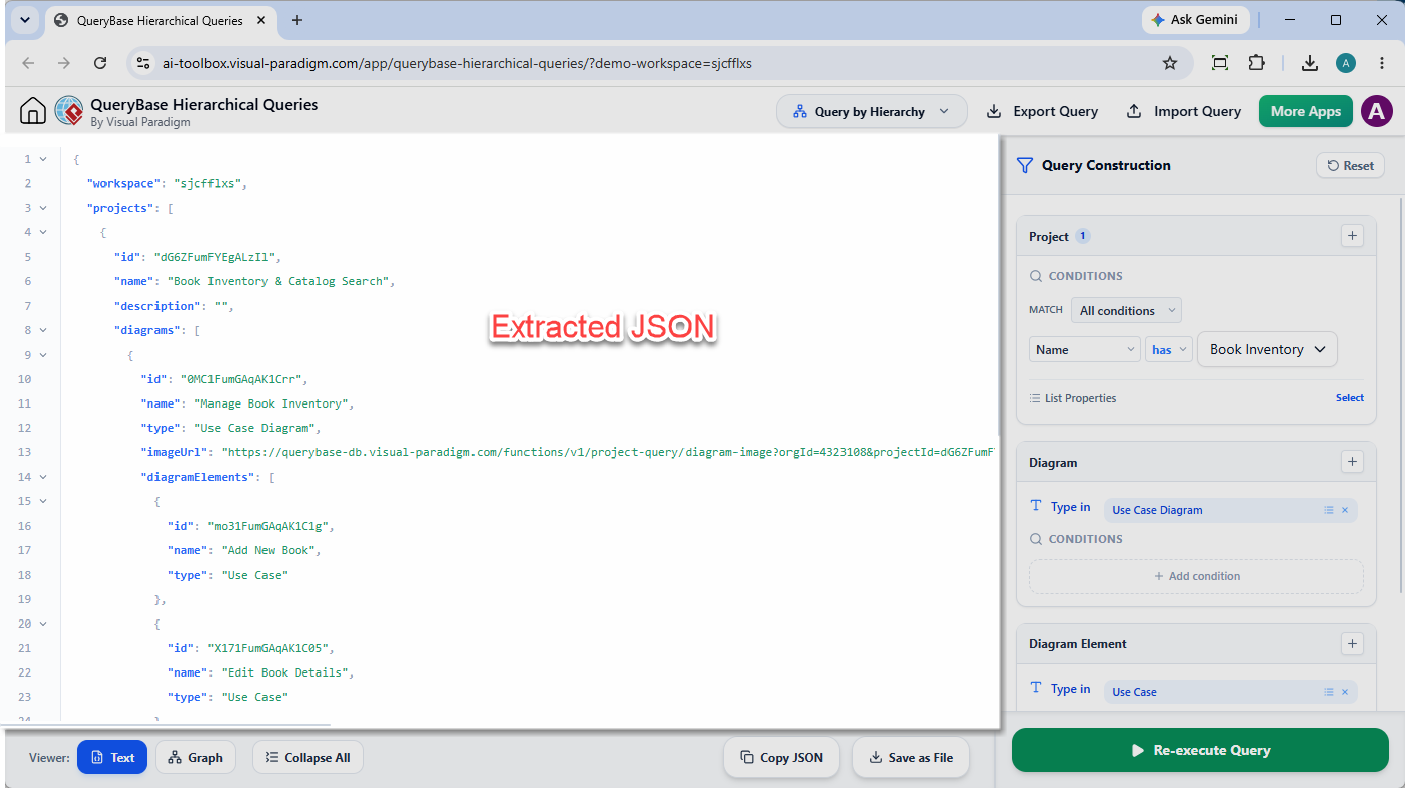Bookmark this page with the star icon
Image resolution: width=1405 pixels, height=788 pixels.
[1170, 63]
